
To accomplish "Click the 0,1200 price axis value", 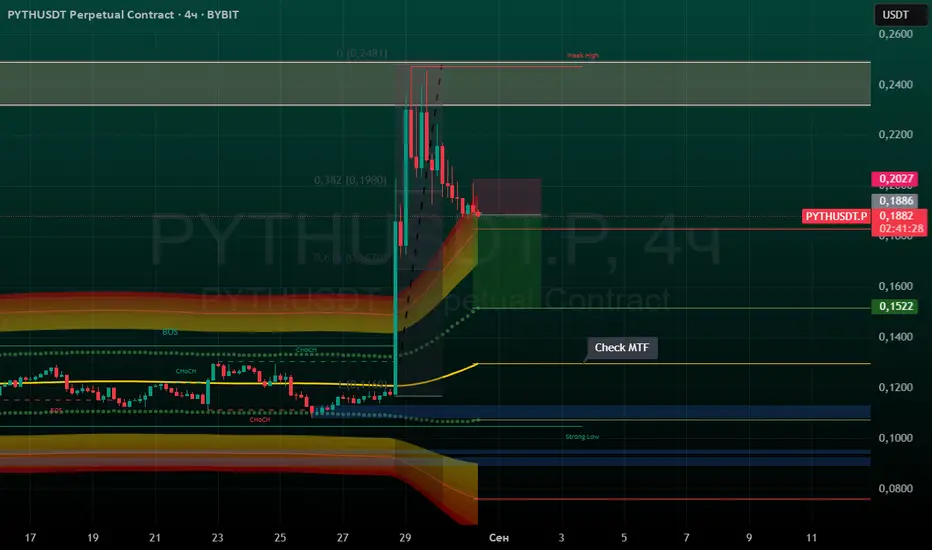I will 895,387.
